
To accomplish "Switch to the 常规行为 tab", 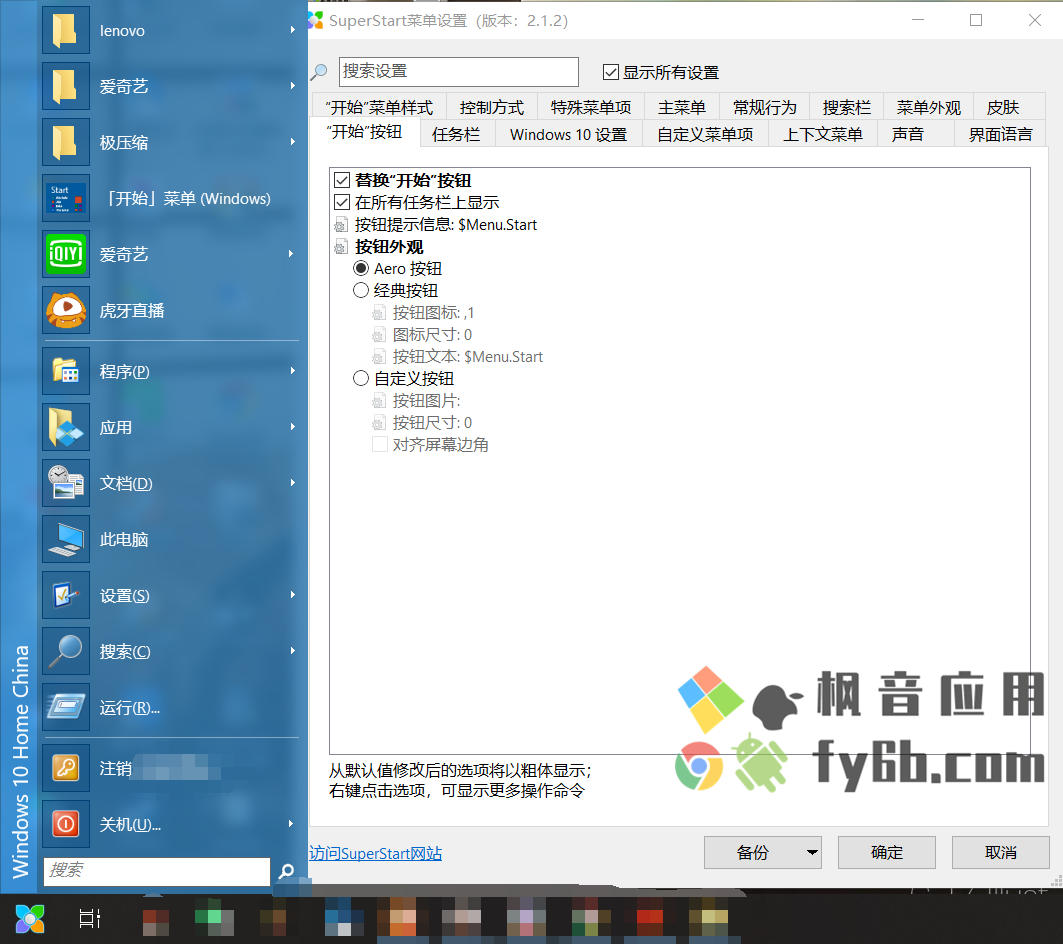I will pyautogui.click(x=765, y=108).
